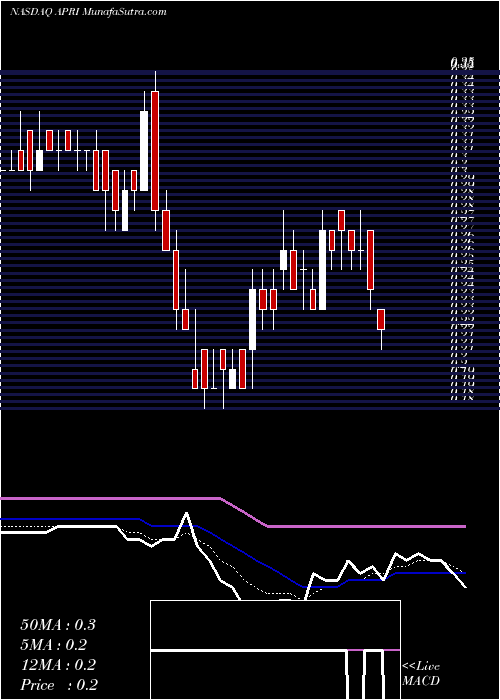Click the "<<Live MACD" label
This screenshot has height=700, width=500.
421,673
